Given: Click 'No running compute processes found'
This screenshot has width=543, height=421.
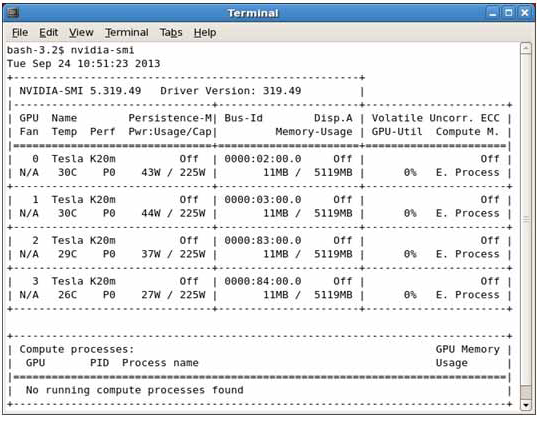Looking at the screenshot, I should coord(135,390).
